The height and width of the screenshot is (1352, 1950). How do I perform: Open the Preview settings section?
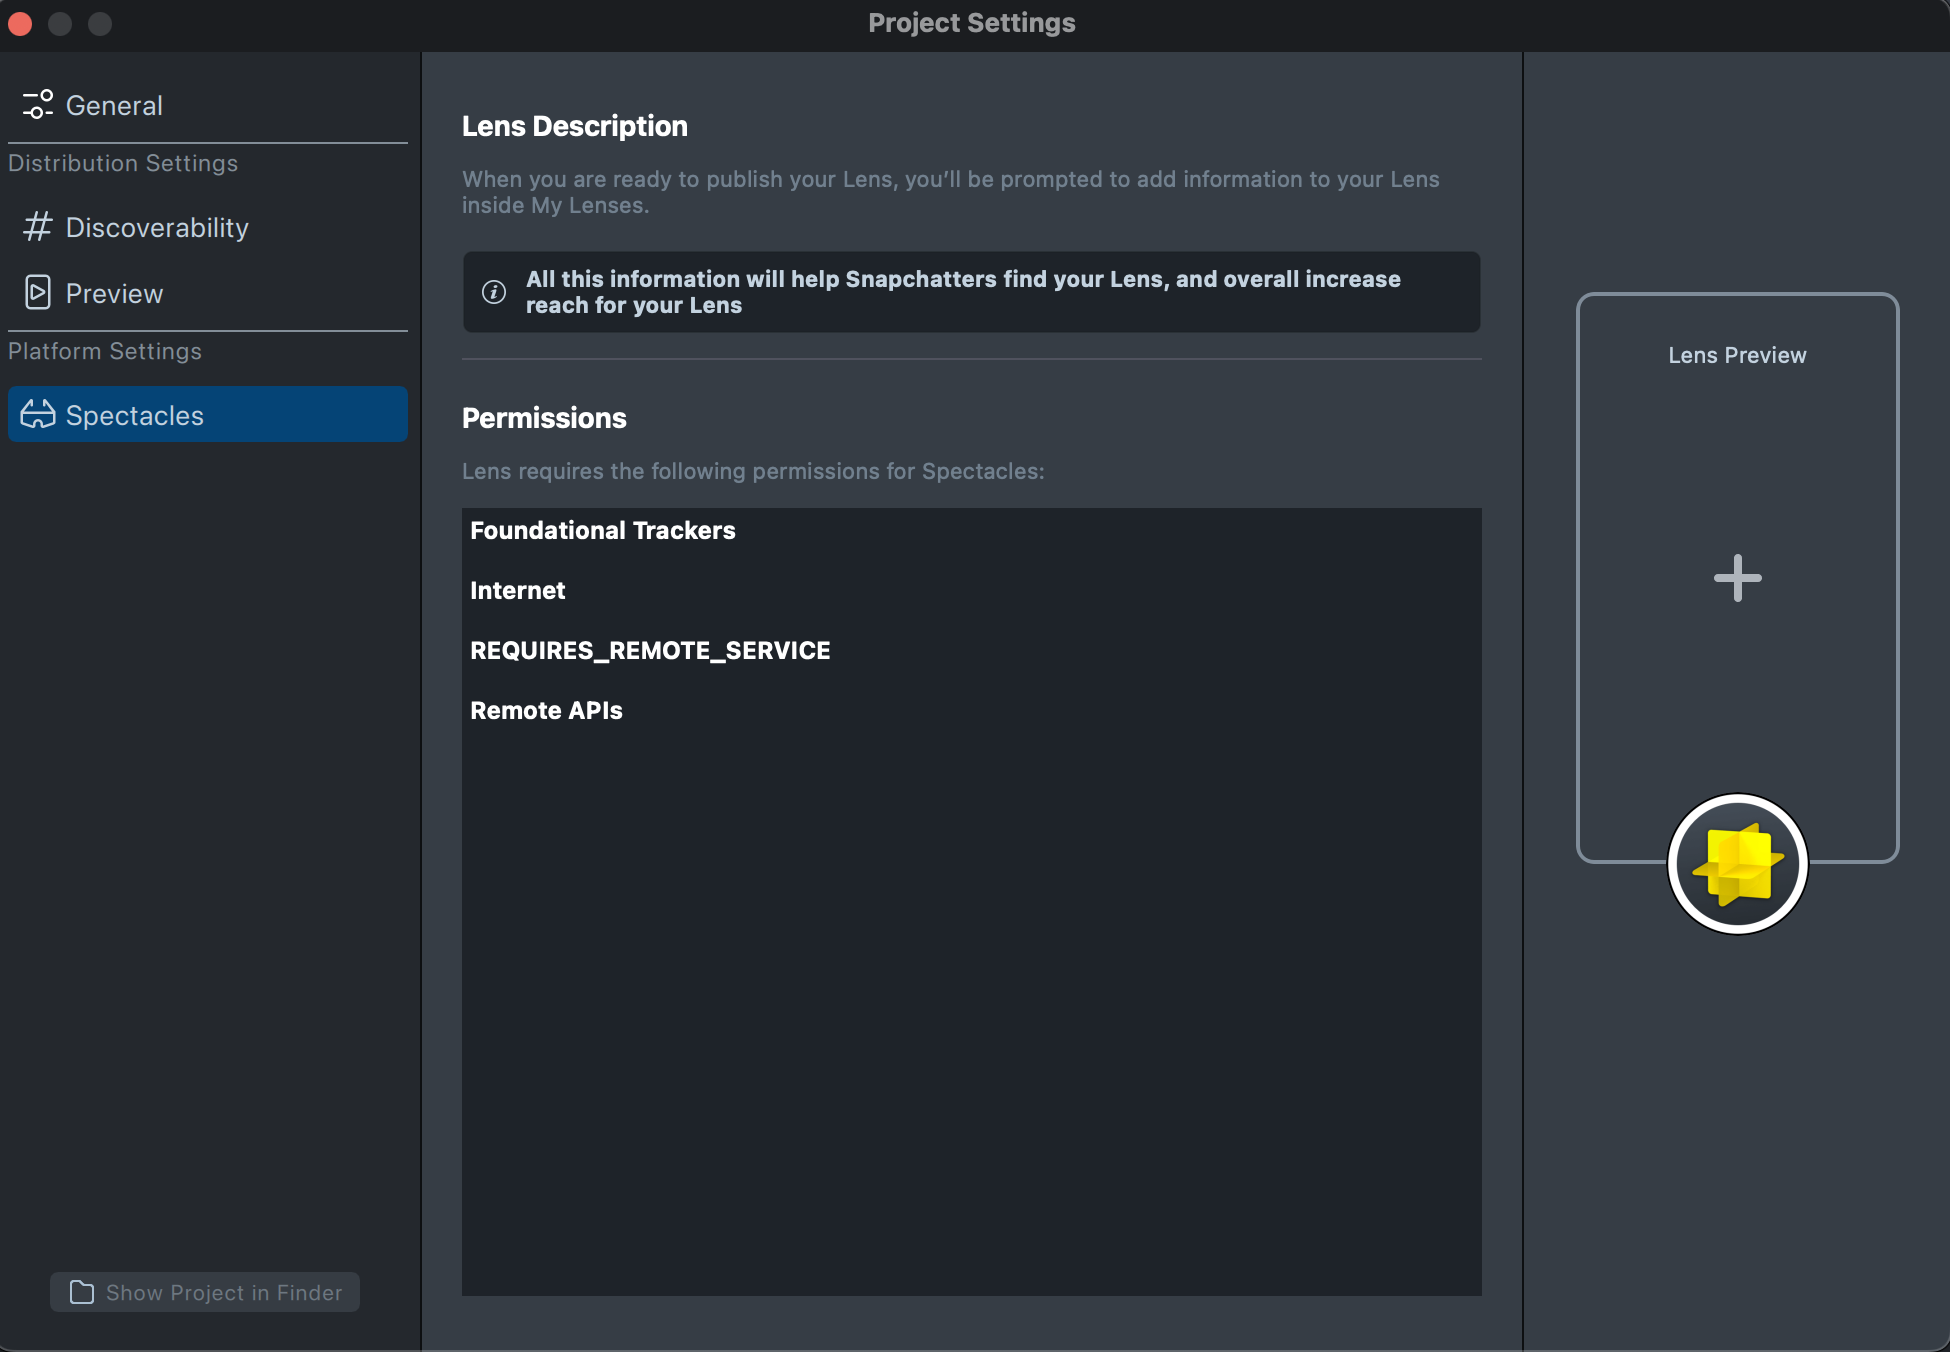pyautogui.click(x=114, y=293)
